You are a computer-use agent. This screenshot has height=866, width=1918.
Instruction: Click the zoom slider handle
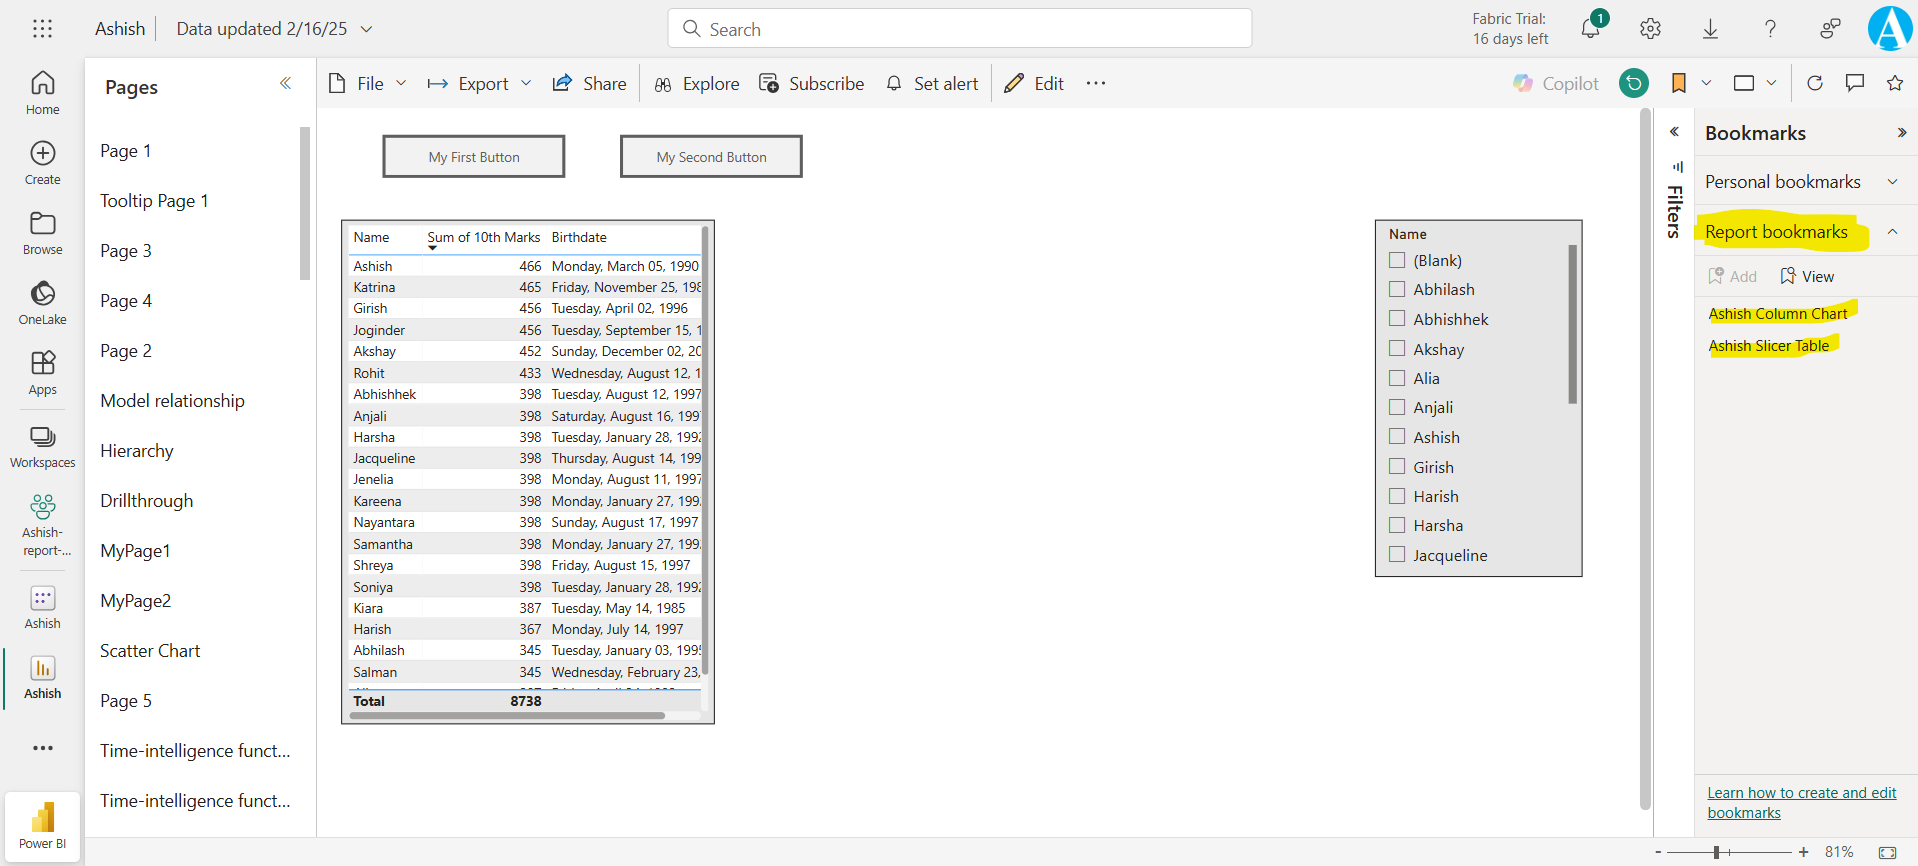point(1716,852)
